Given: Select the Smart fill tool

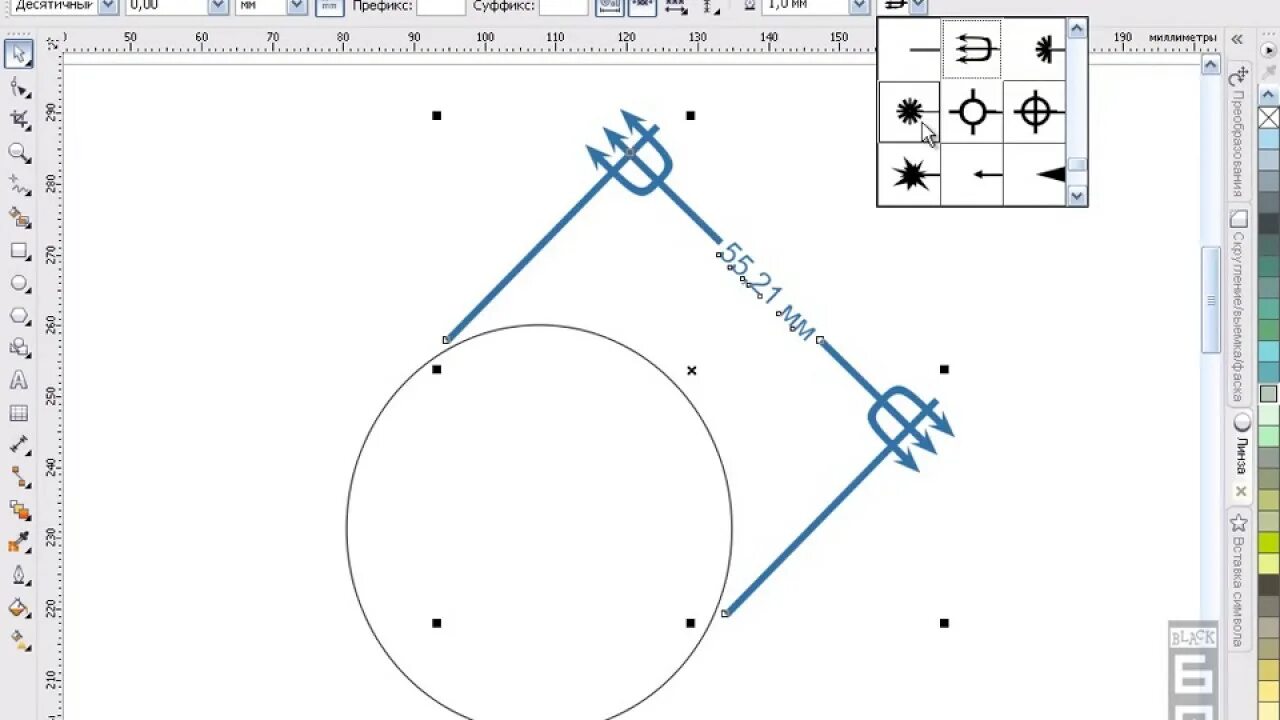Looking at the screenshot, I should [x=18, y=218].
